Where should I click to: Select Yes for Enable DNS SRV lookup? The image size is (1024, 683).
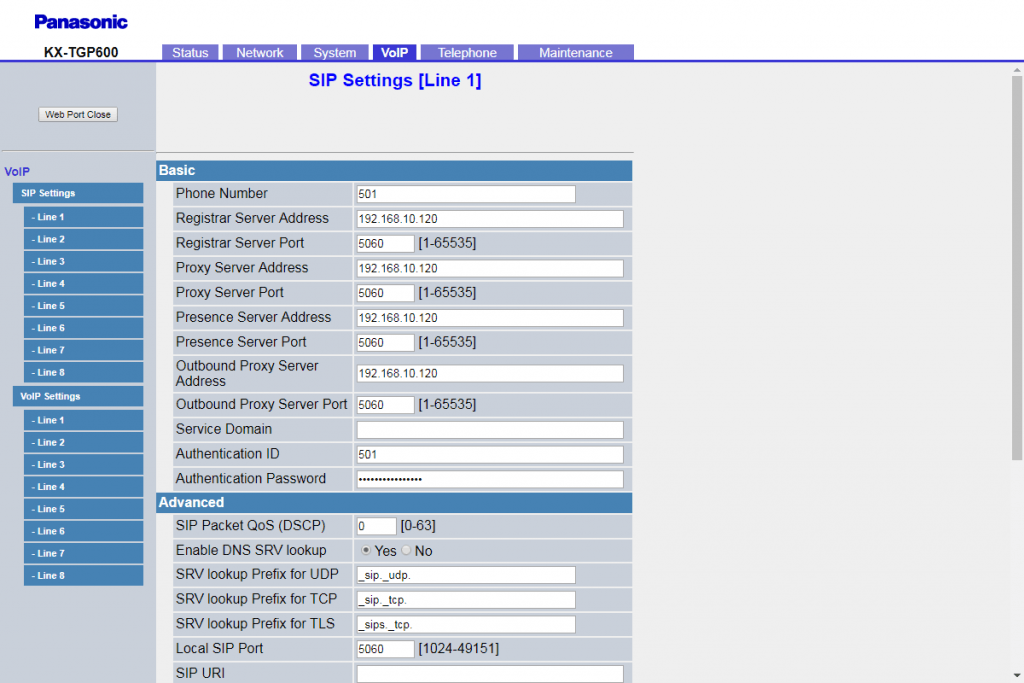366,550
